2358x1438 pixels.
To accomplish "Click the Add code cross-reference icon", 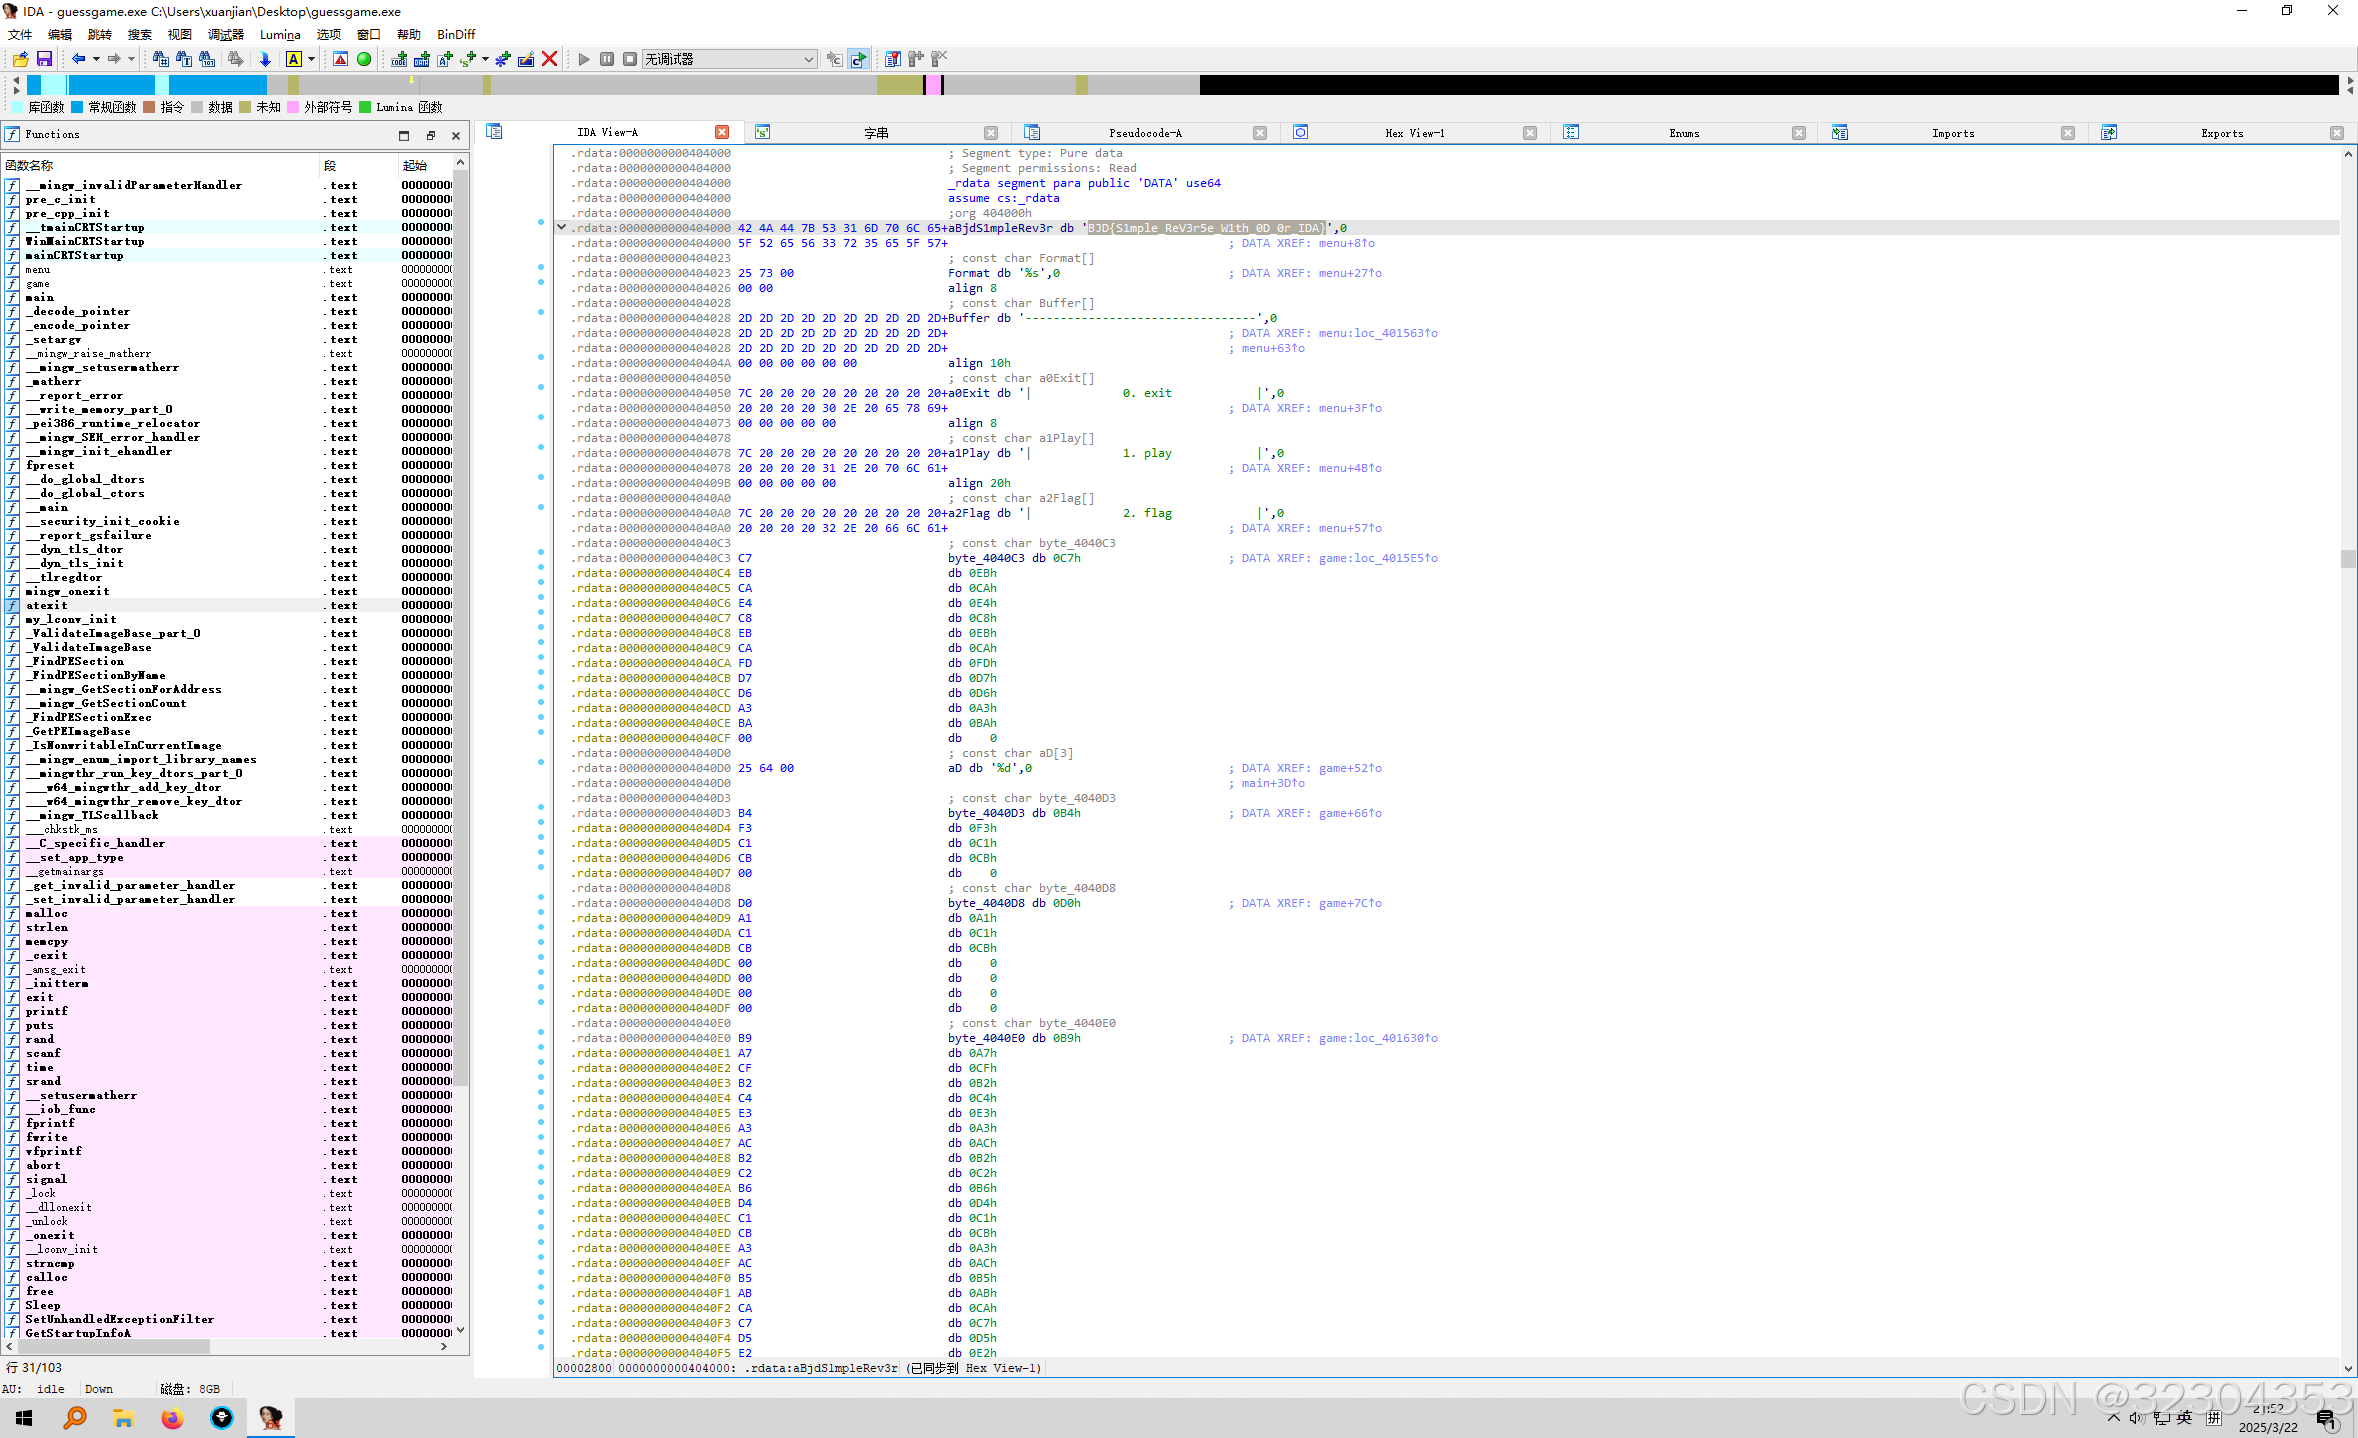I will click(399, 59).
